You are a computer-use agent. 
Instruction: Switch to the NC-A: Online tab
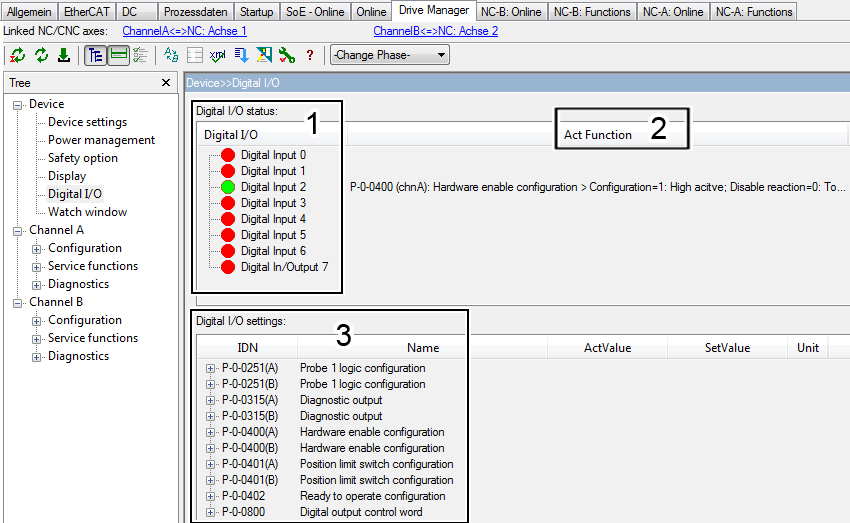(x=673, y=12)
